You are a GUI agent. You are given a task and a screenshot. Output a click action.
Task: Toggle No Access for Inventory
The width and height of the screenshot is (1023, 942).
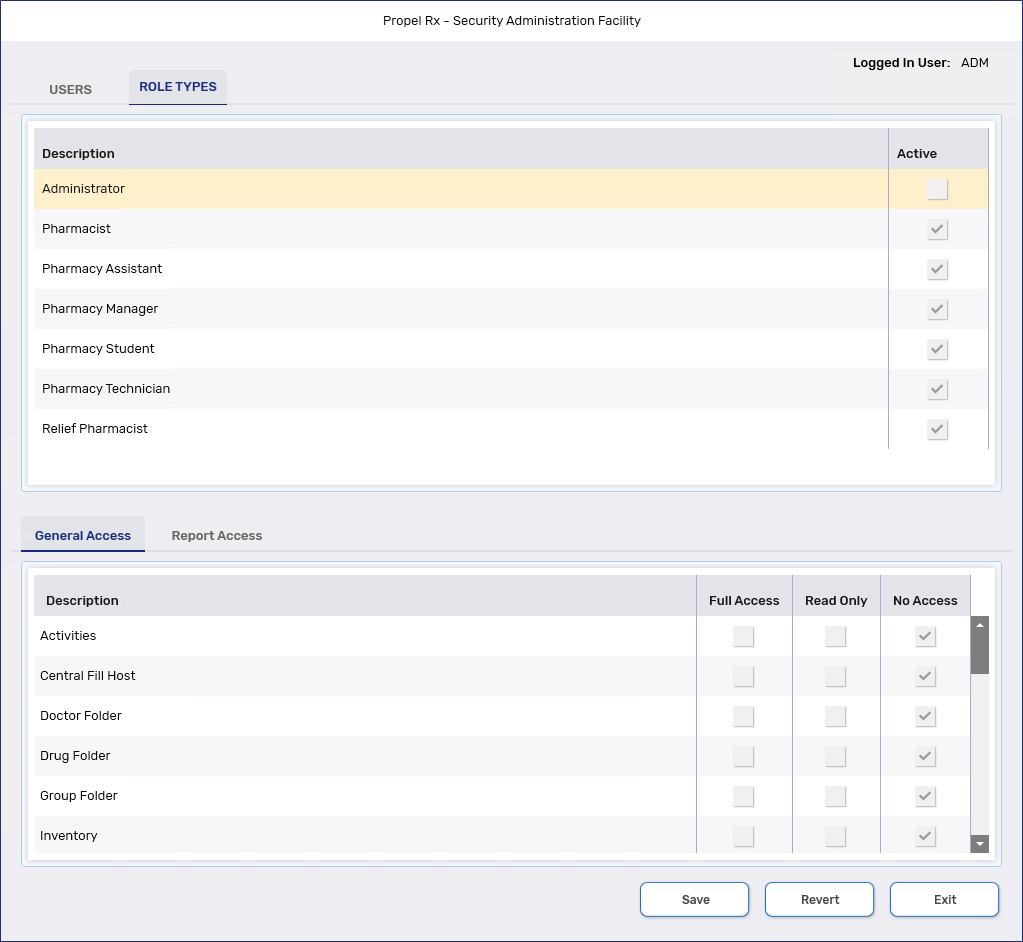[925, 836]
